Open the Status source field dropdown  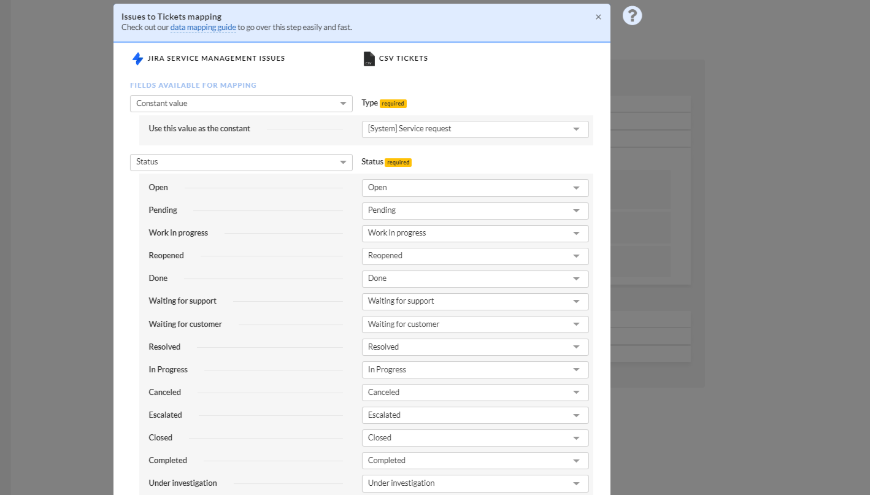coord(241,161)
